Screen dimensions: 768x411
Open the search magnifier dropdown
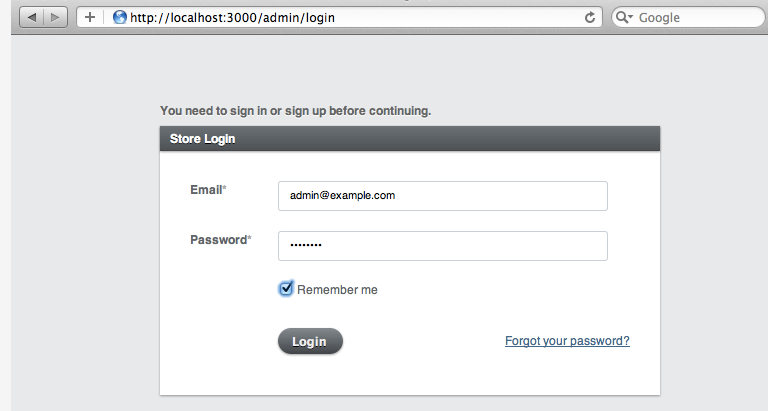click(x=624, y=17)
